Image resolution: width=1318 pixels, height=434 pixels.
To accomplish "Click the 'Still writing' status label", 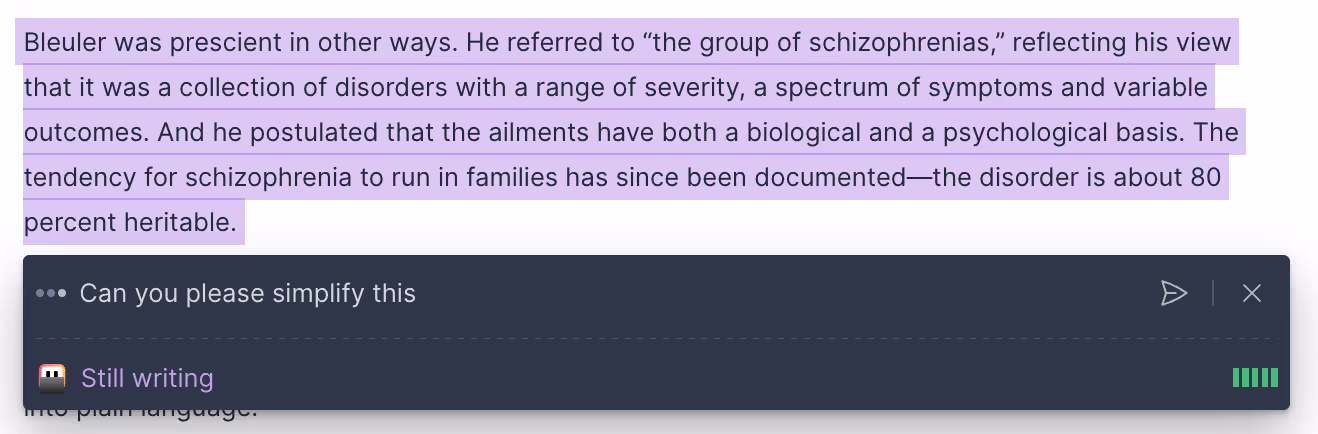I will (147, 378).
